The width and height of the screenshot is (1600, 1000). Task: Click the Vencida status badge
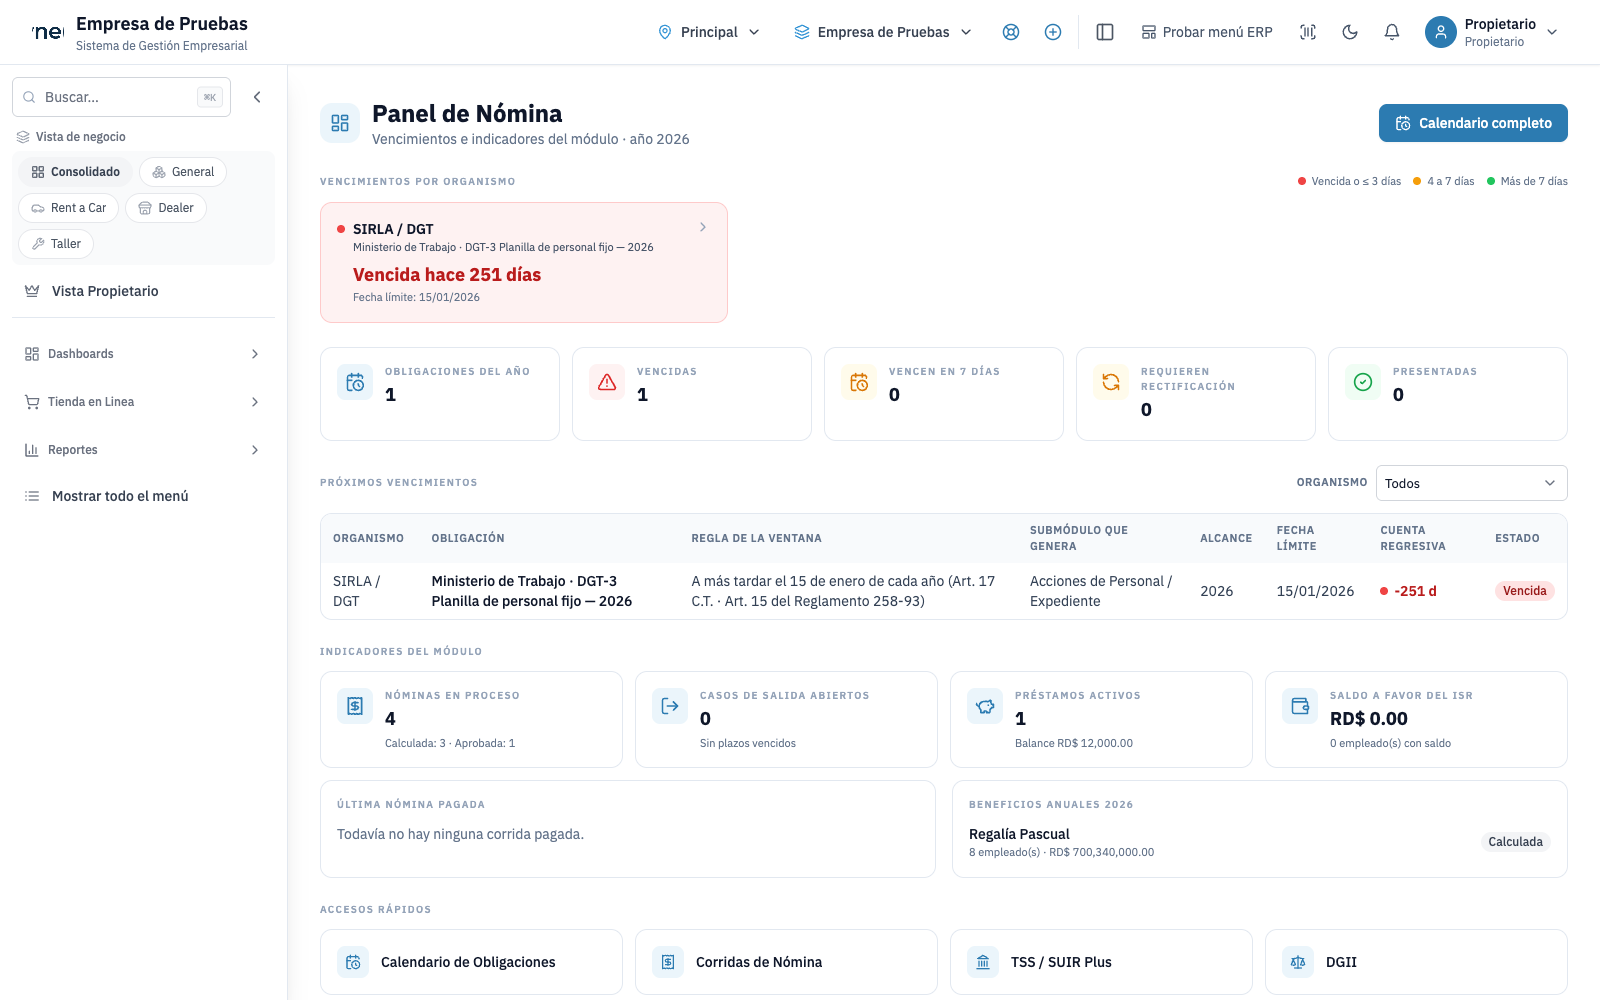click(1524, 591)
